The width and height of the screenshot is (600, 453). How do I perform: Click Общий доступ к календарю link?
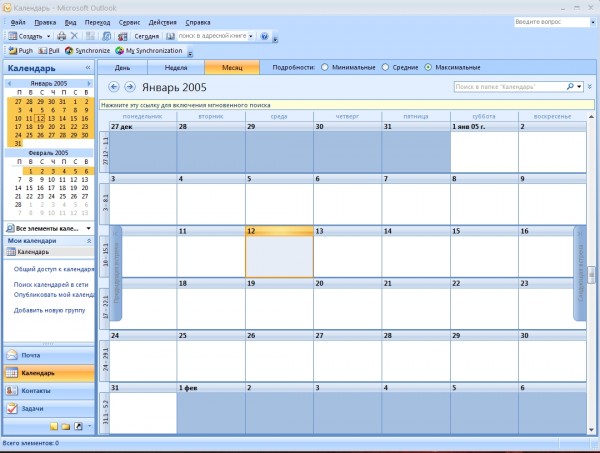pos(54,269)
